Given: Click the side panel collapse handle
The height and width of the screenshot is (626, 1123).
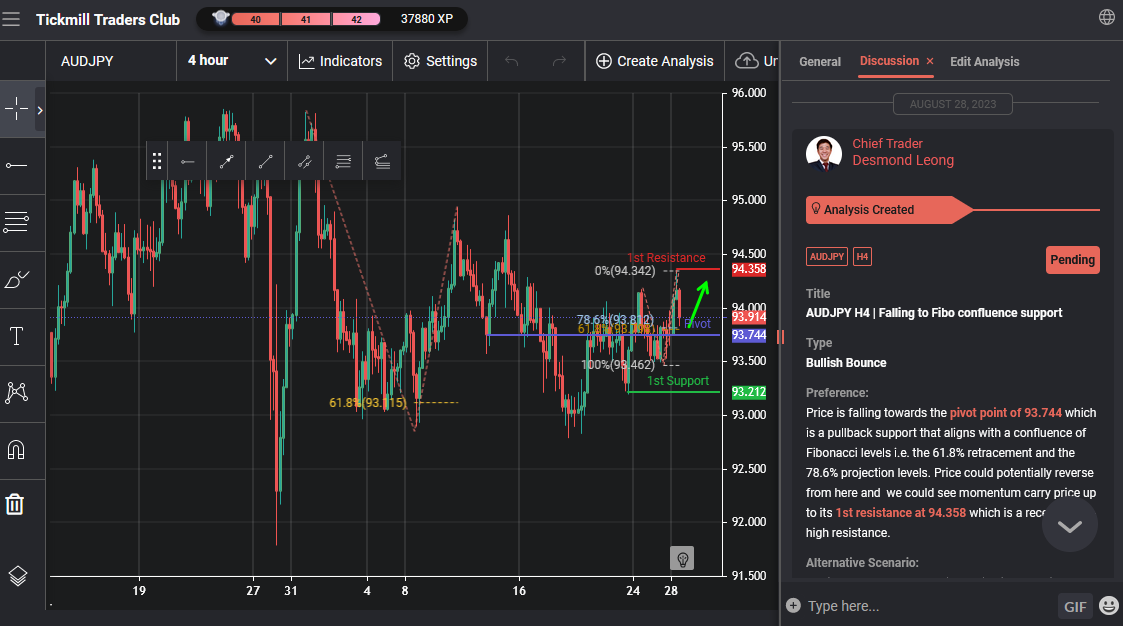Looking at the screenshot, I should point(780,337).
